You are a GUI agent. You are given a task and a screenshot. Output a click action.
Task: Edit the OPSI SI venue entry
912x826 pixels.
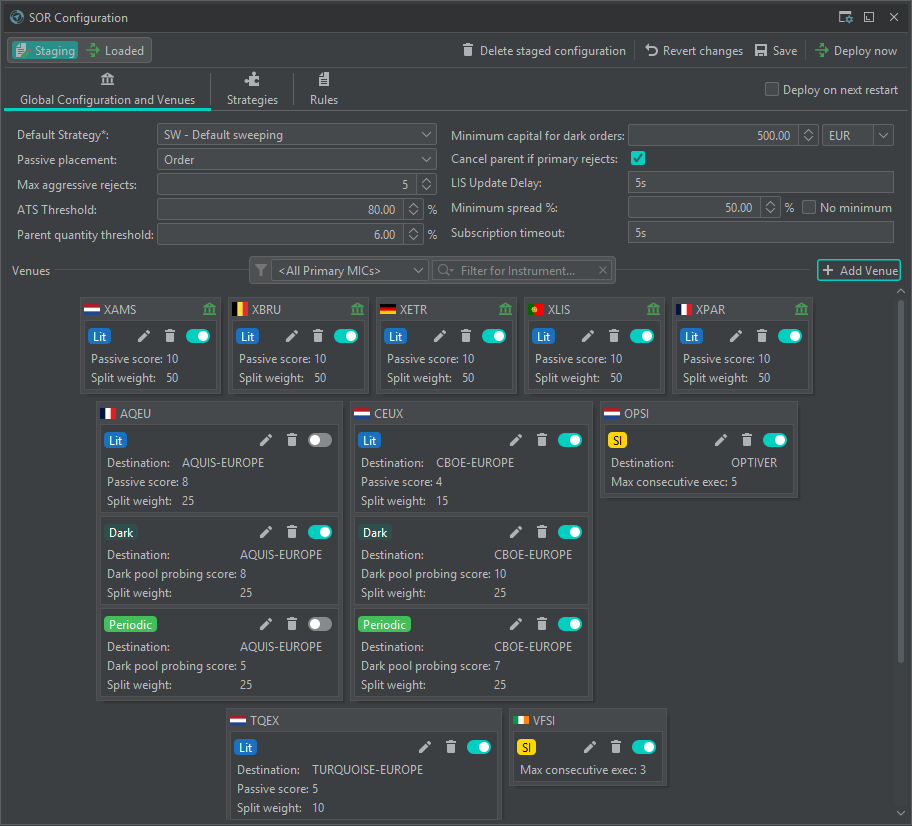pyautogui.click(x=721, y=440)
